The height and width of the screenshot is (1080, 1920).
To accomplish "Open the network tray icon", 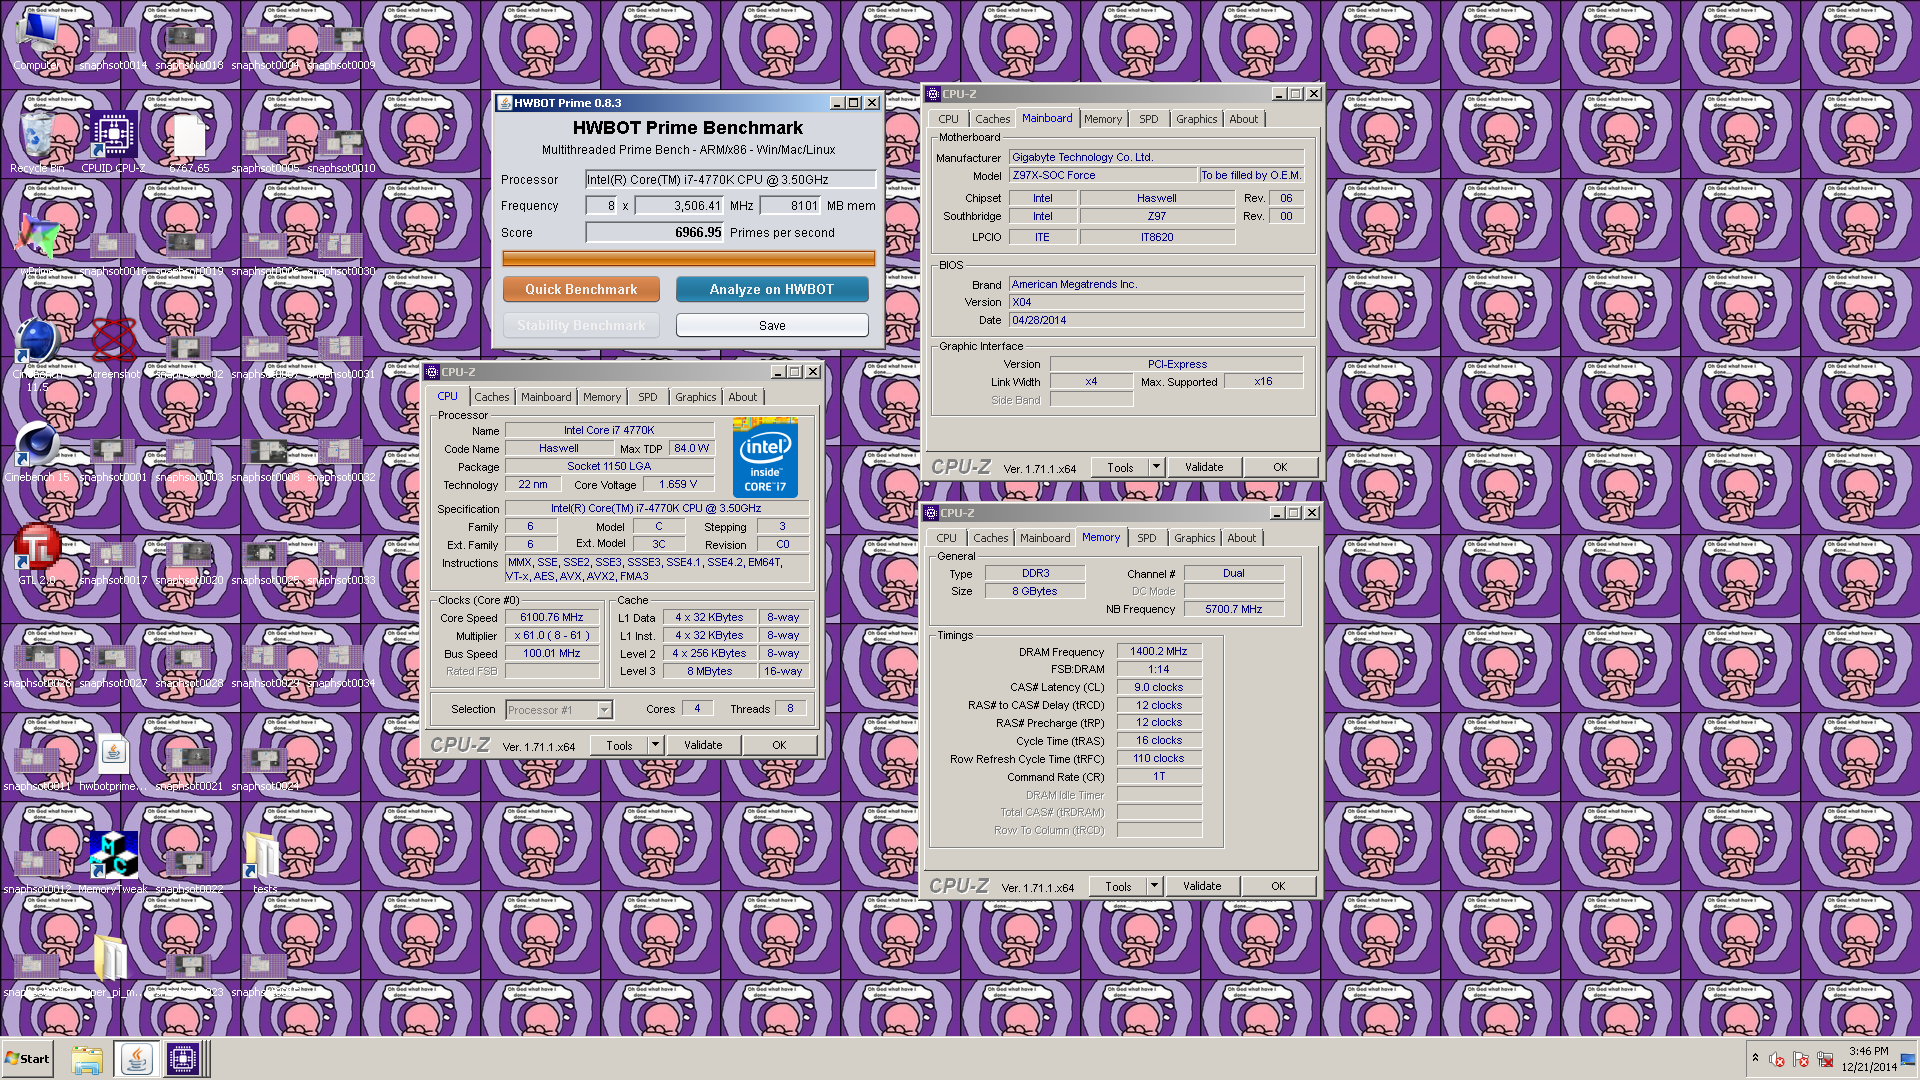I will click(x=1825, y=1060).
